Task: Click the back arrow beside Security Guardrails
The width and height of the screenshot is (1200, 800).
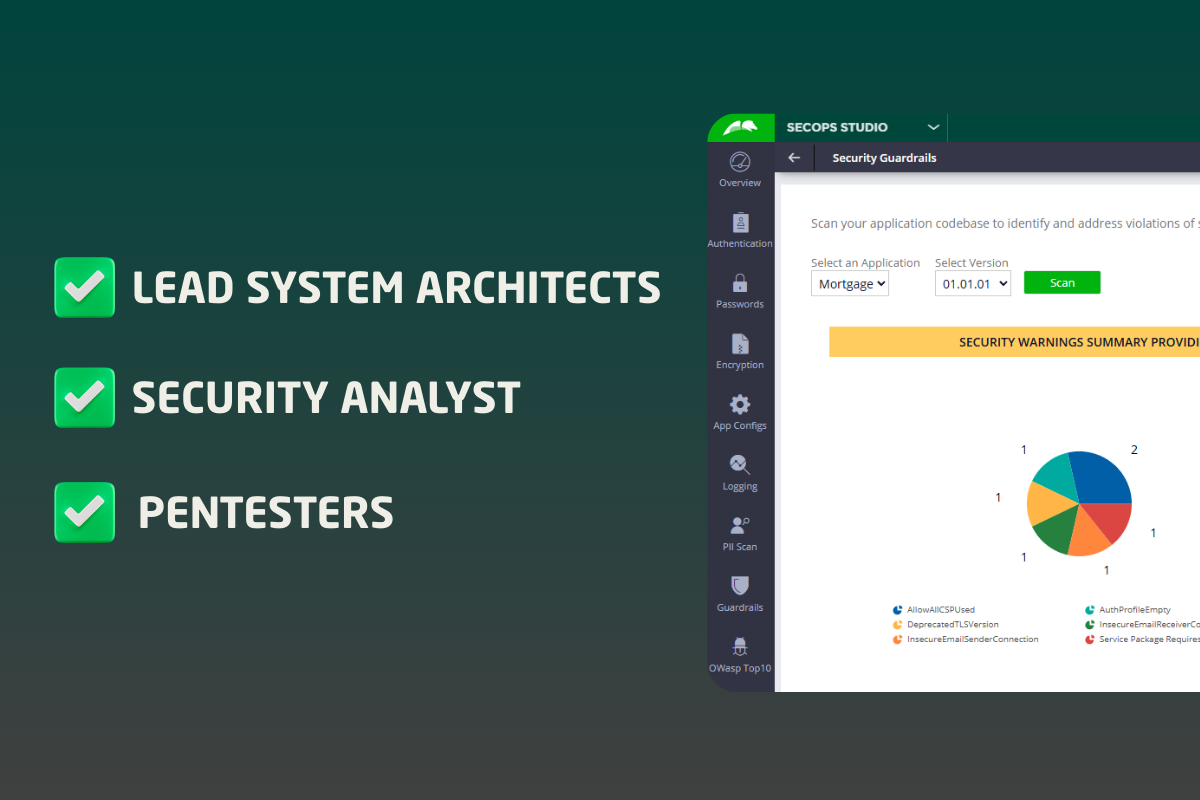Action: point(794,158)
